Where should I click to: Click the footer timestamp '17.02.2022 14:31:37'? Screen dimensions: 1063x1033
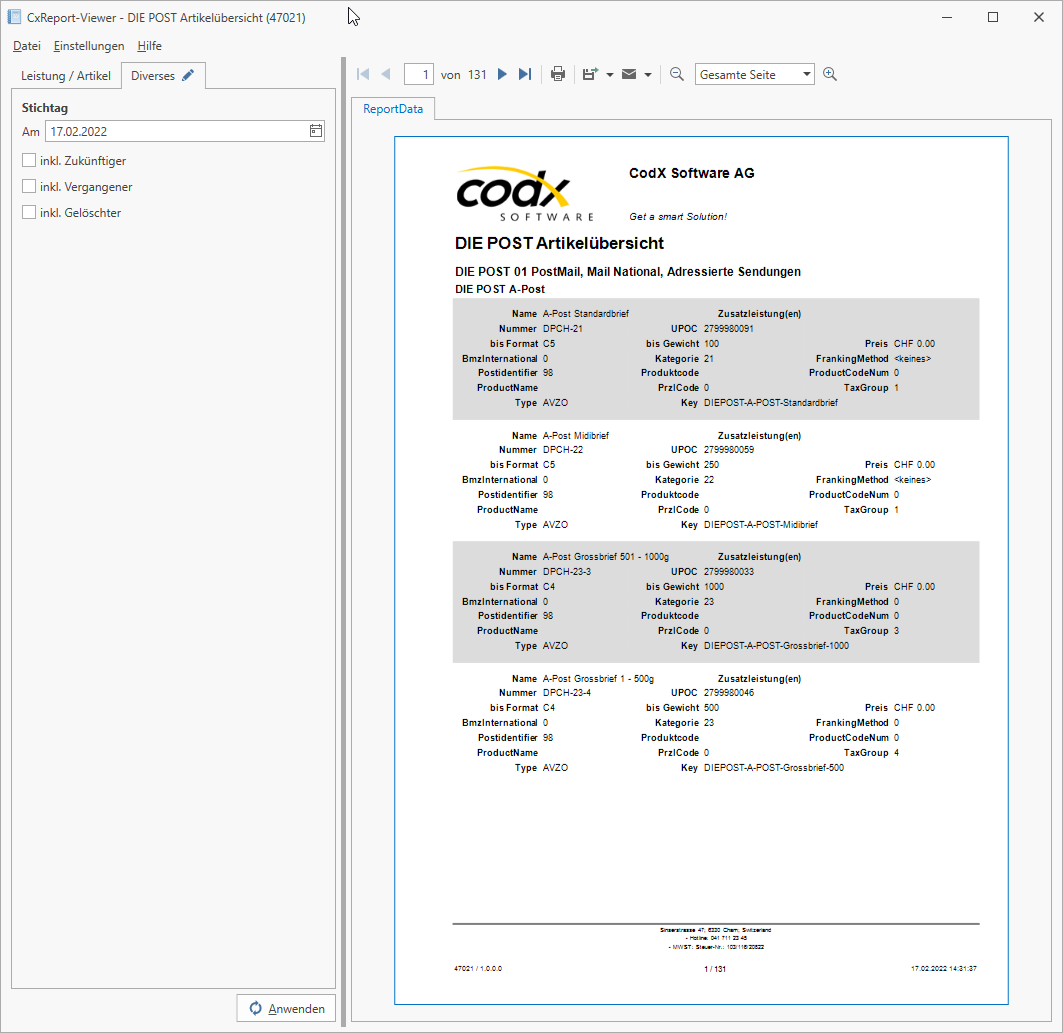(x=944, y=969)
